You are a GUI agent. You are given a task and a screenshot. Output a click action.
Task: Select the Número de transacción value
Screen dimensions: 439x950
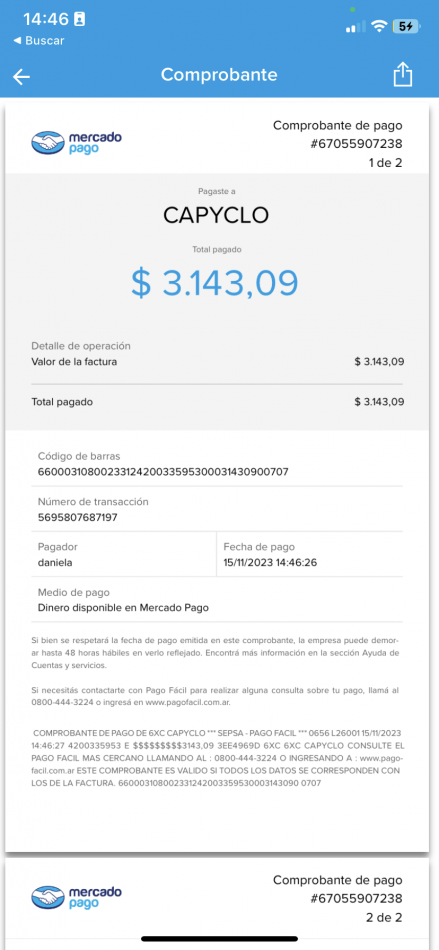point(78,517)
